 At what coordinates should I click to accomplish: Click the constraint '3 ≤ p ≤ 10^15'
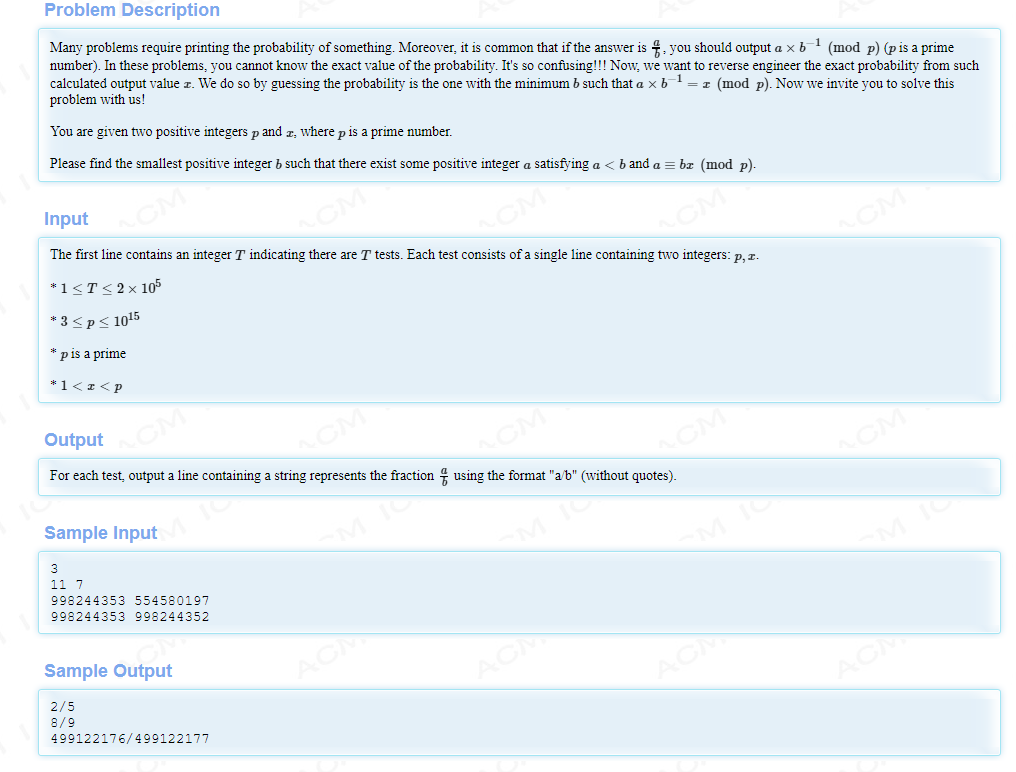point(95,320)
